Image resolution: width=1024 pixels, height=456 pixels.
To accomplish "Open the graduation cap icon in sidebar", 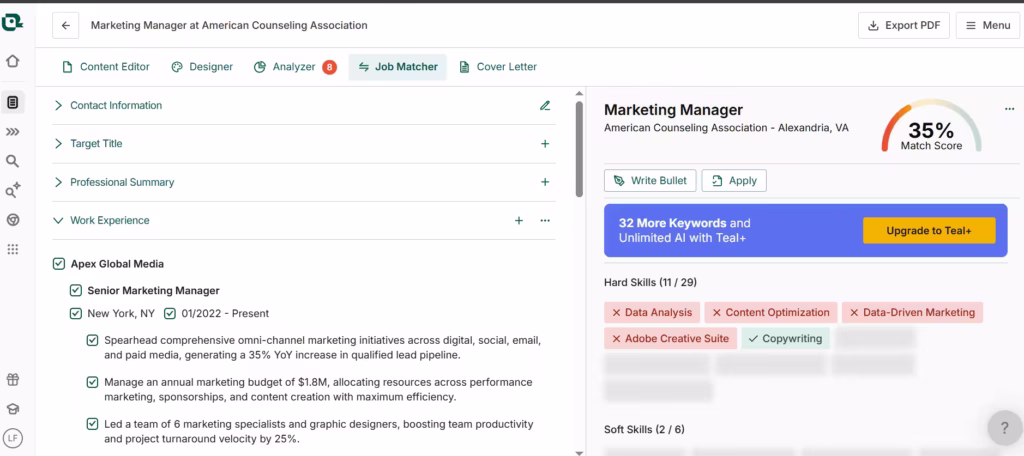I will point(12,409).
